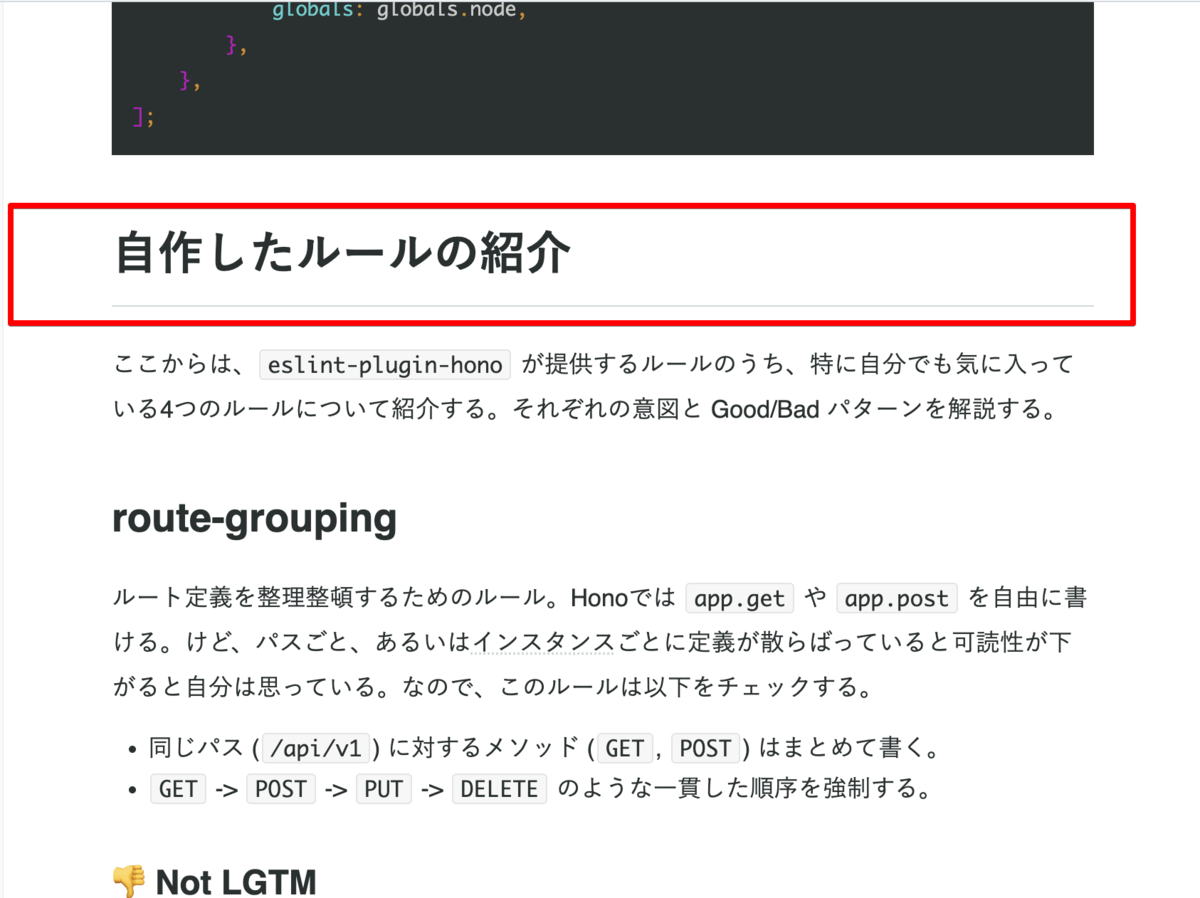Click the app.post inline code
Viewport: 1200px width, 898px height.
pos(897,599)
